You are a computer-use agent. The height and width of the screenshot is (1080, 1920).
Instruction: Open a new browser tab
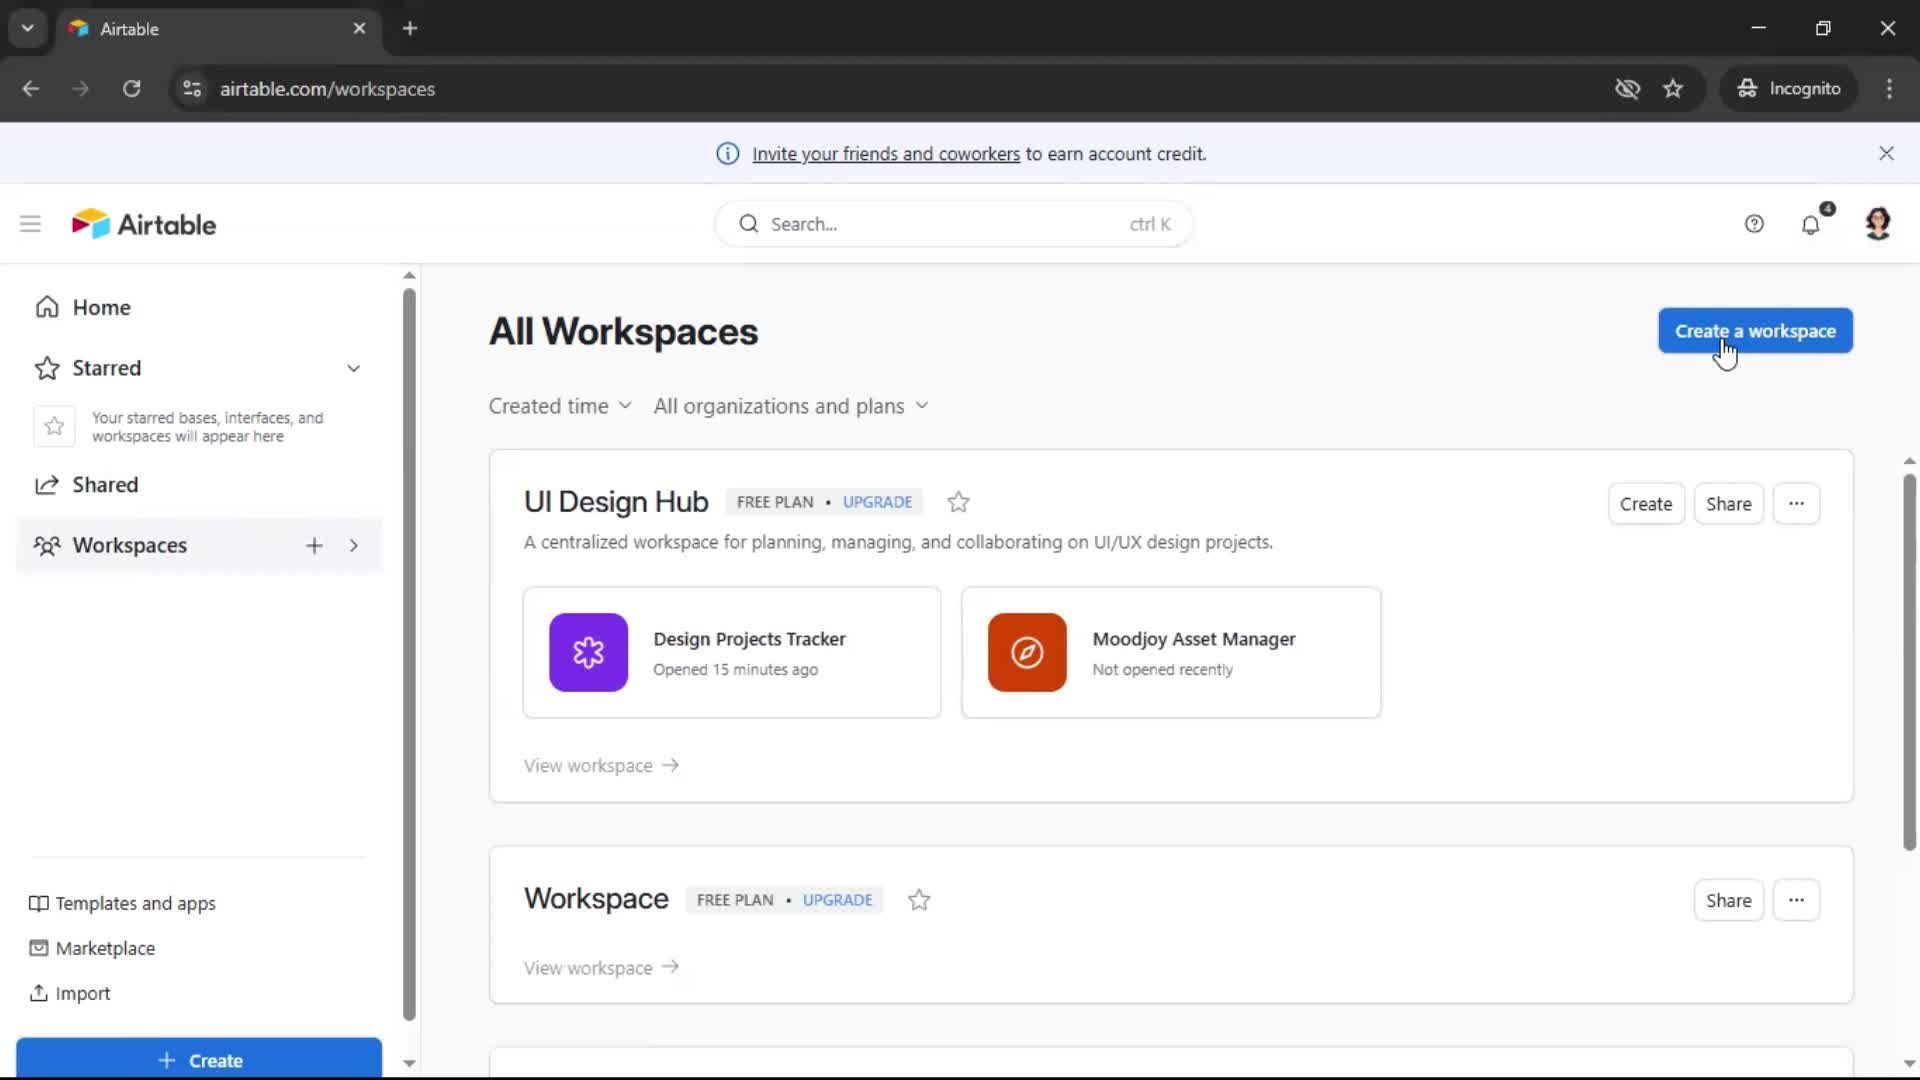[x=409, y=28]
